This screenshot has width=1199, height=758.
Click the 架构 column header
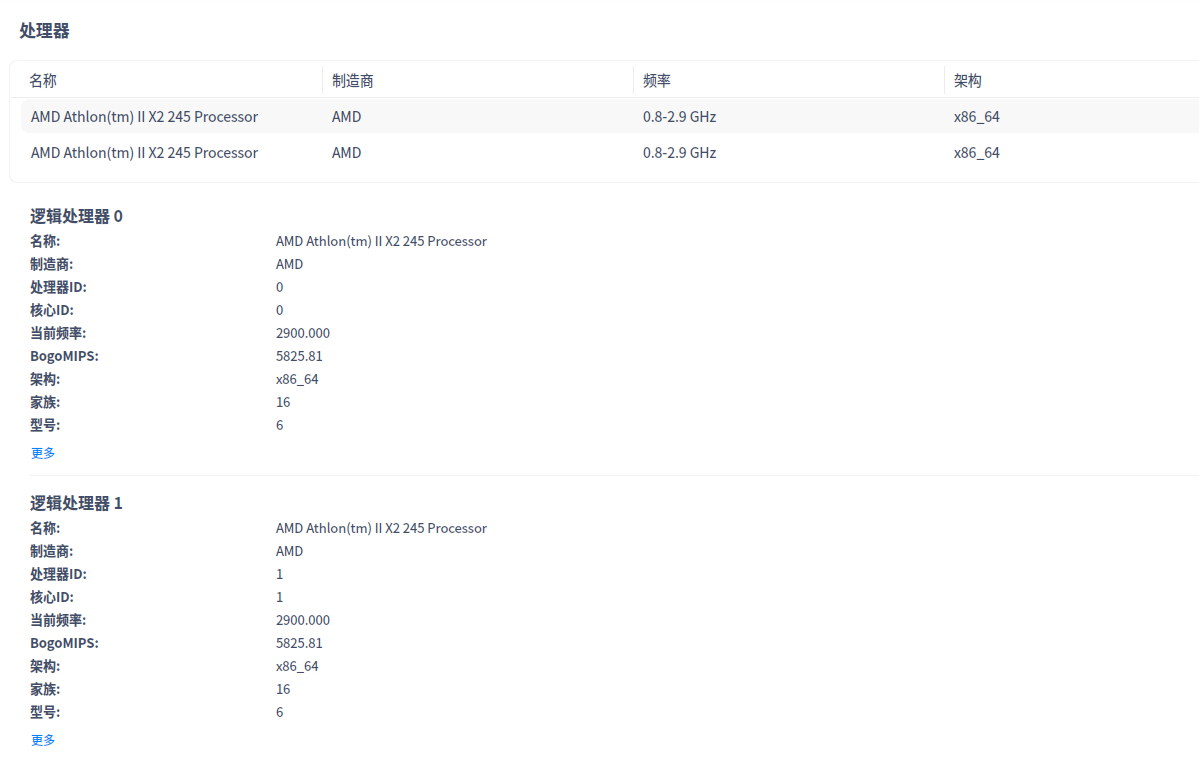(x=967, y=80)
